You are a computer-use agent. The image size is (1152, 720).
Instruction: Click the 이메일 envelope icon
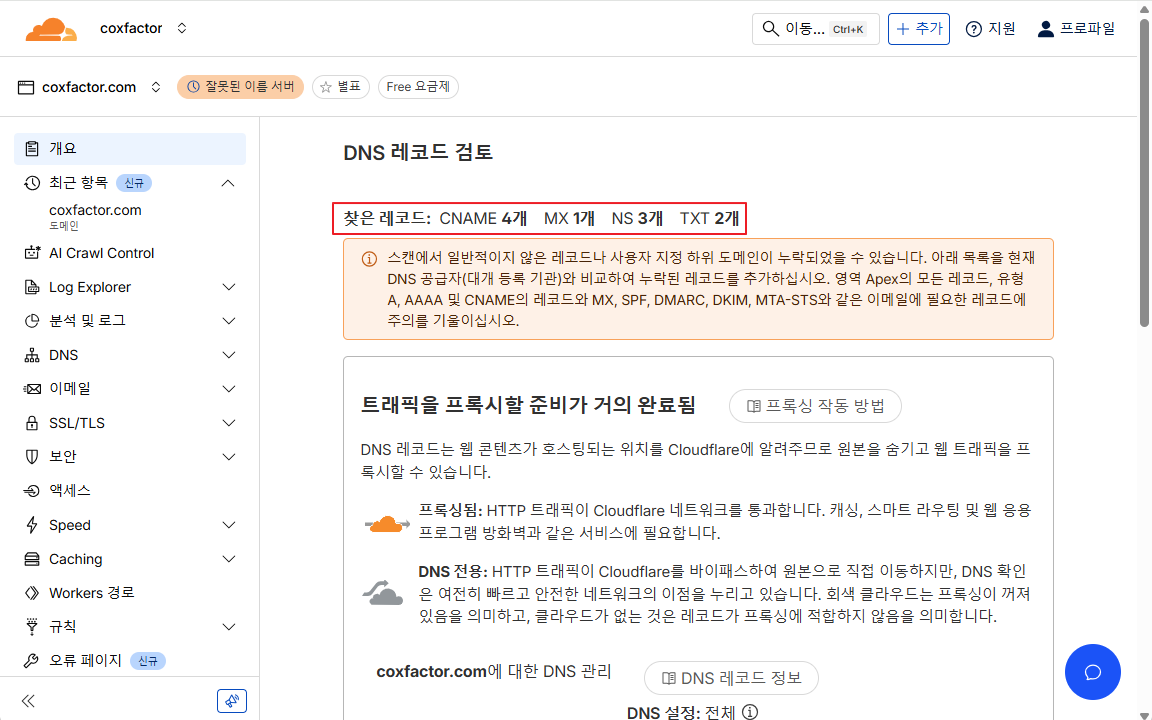pyautogui.click(x=32, y=389)
